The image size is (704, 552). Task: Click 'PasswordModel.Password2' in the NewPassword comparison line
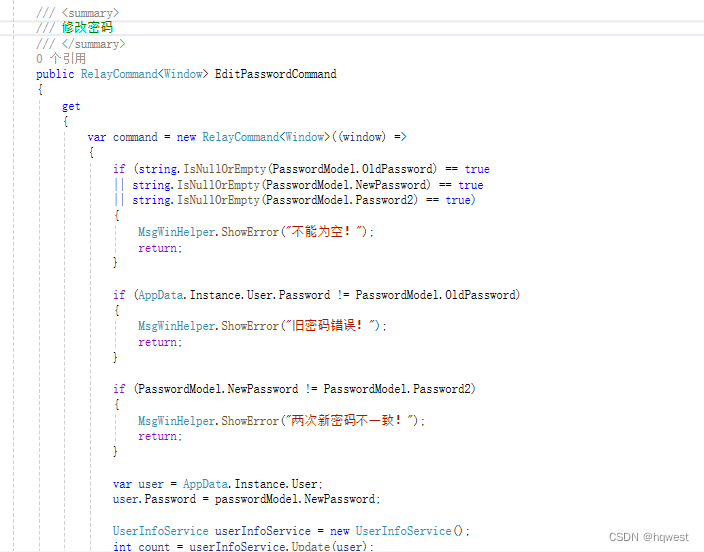(397, 389)
